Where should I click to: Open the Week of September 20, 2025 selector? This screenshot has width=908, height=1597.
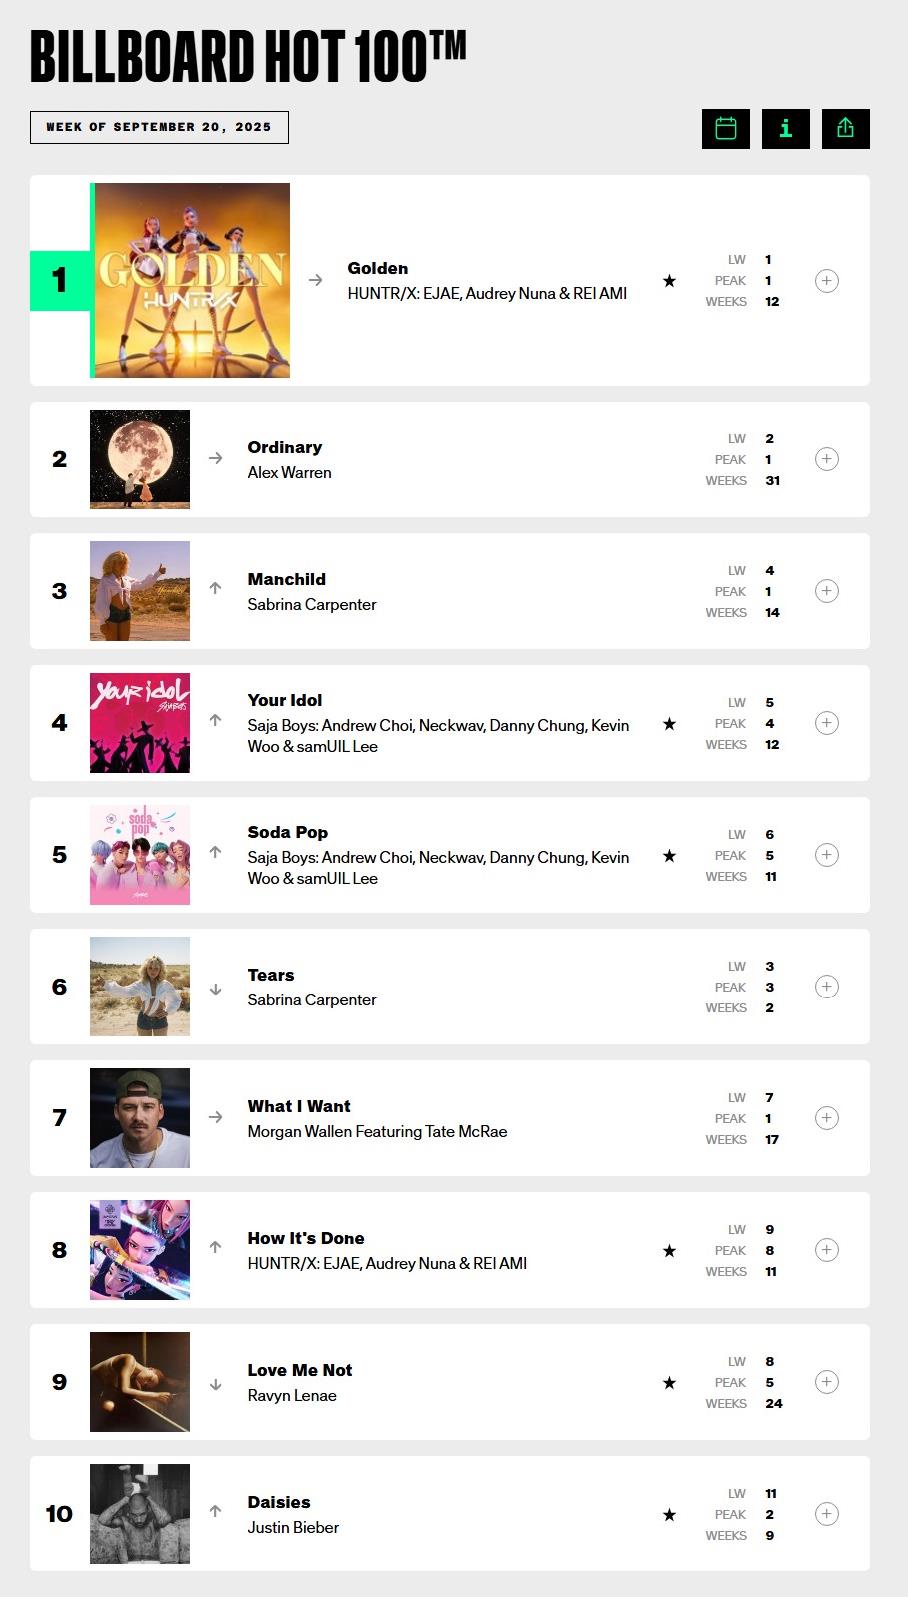click(x=159, y=127)
